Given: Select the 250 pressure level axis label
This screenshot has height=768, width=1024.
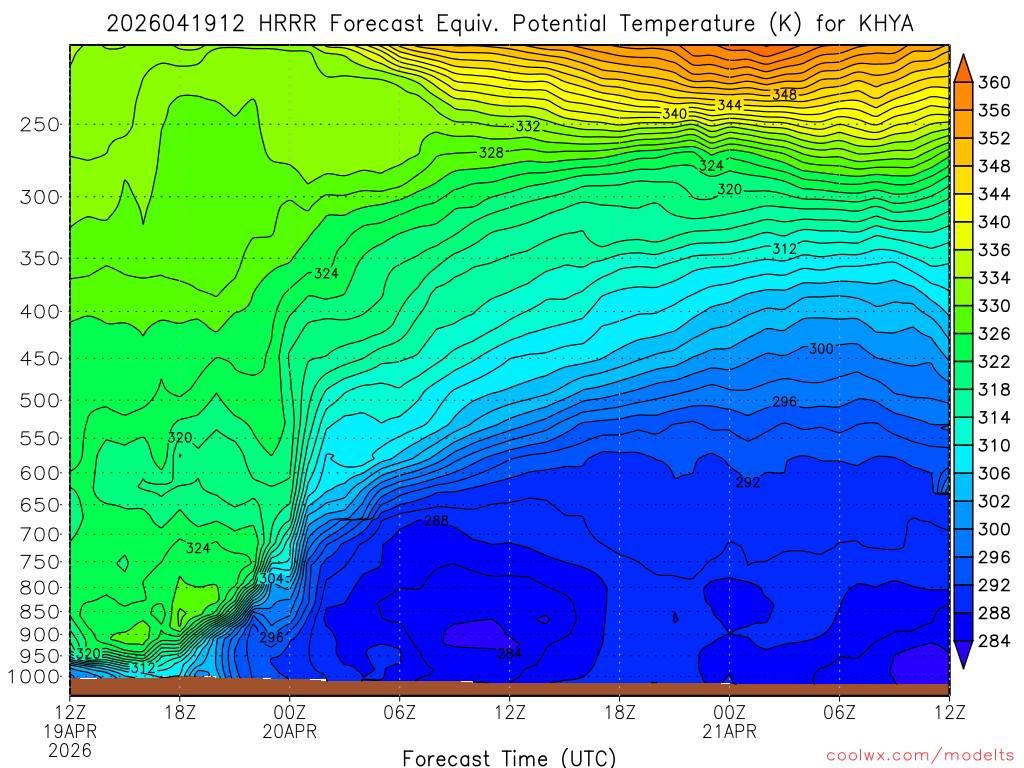Looking at the screenshot, I should coord(40,124).
